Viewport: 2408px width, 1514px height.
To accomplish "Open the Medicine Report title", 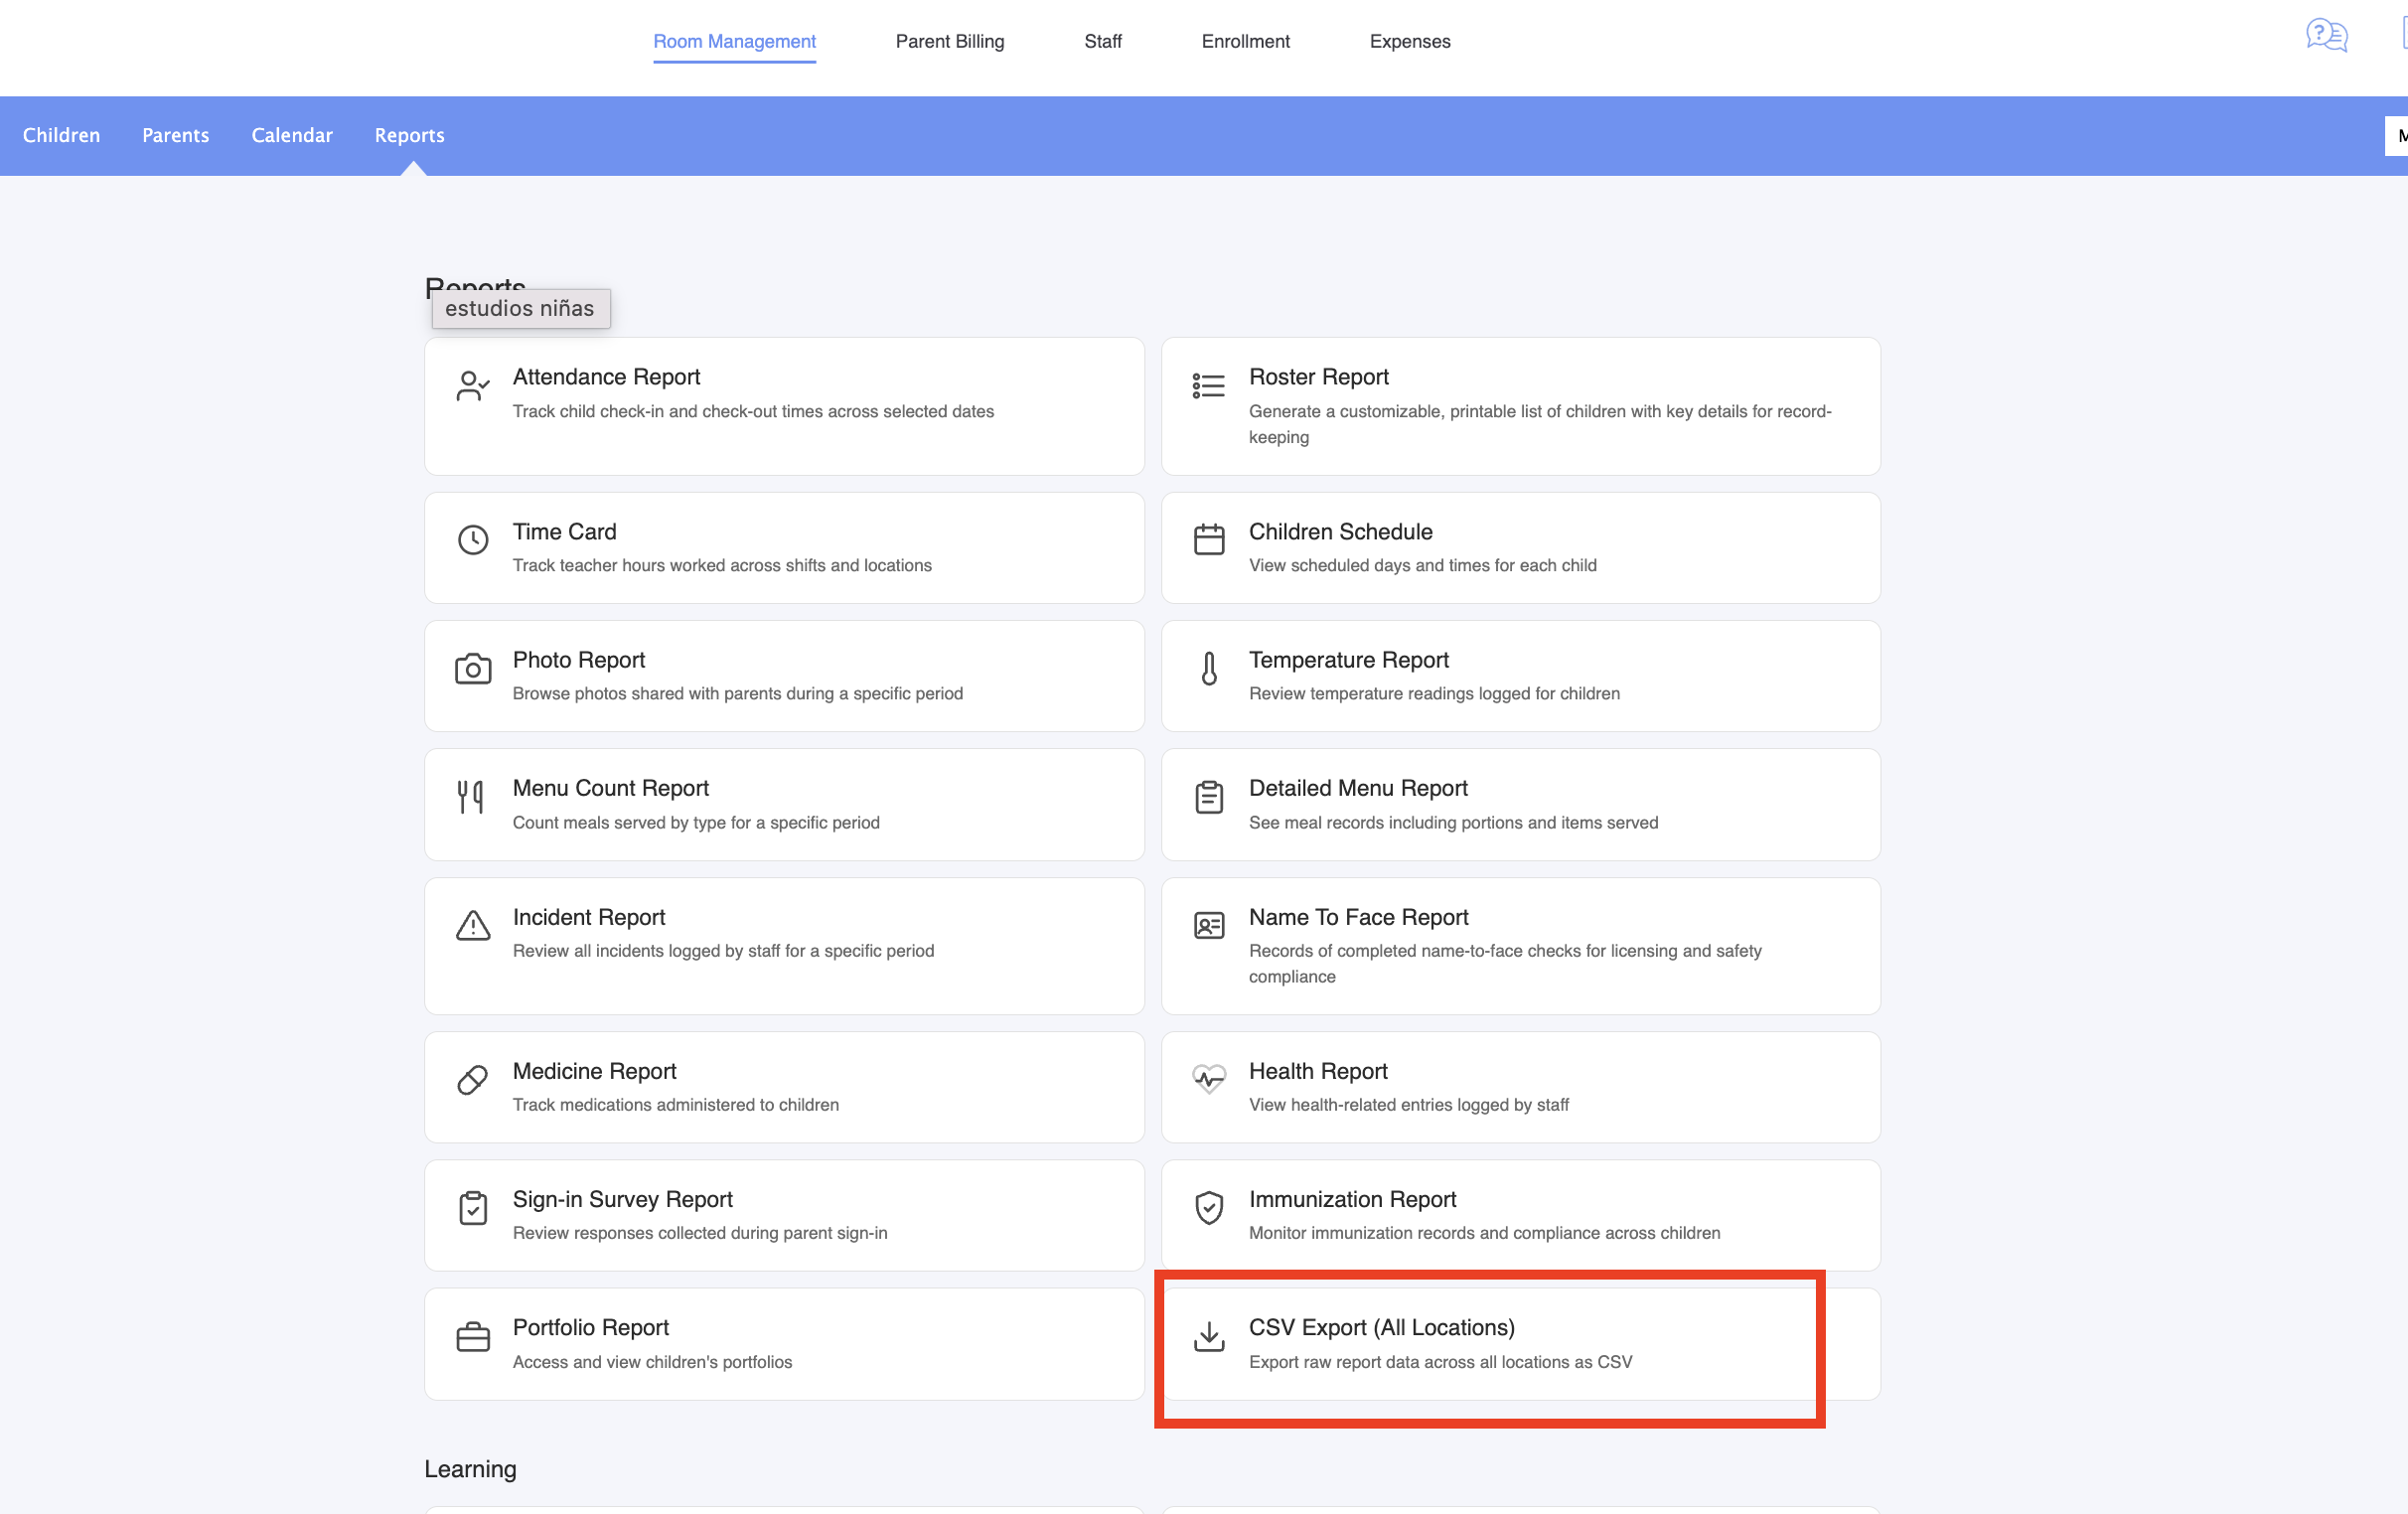I will (594, 1071).
